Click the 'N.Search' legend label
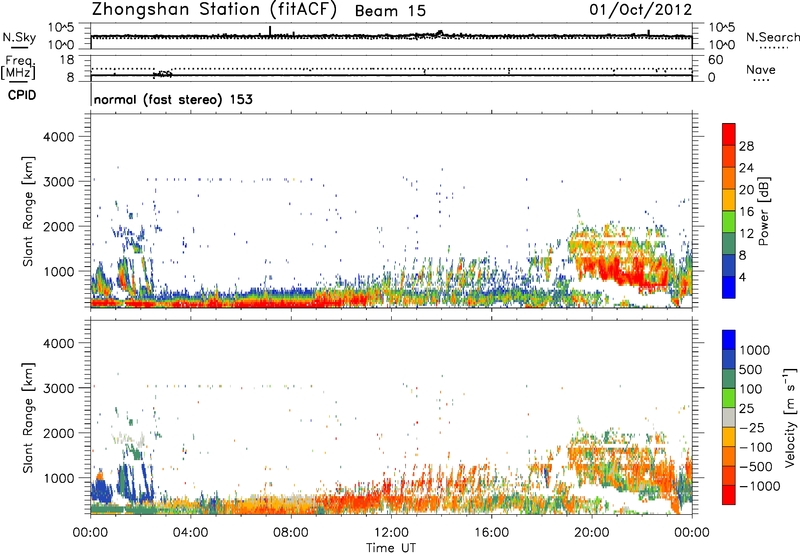 [772, 37]
